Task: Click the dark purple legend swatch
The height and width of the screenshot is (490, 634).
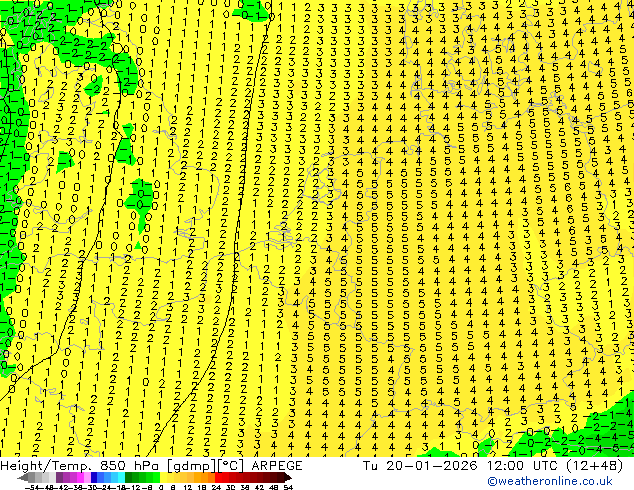Action: click(59, 477)
